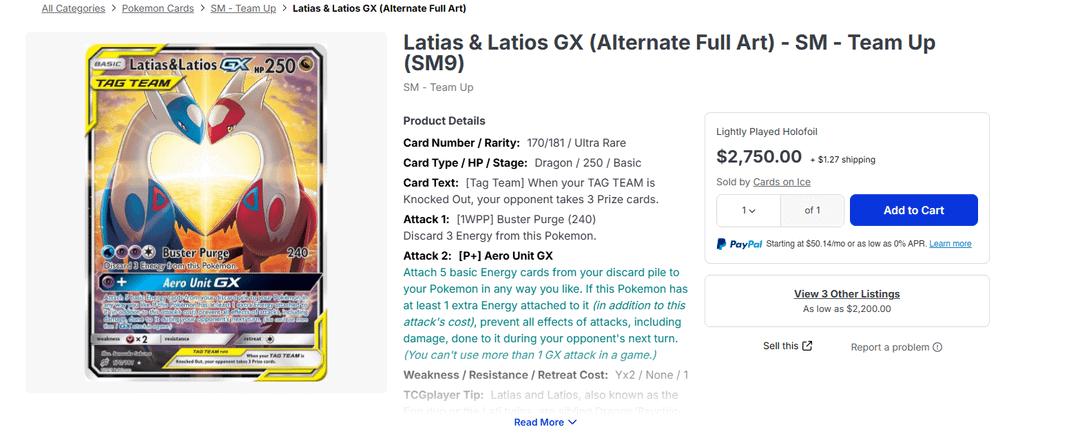Click the chevron arrow in the quantity selector

751,211
